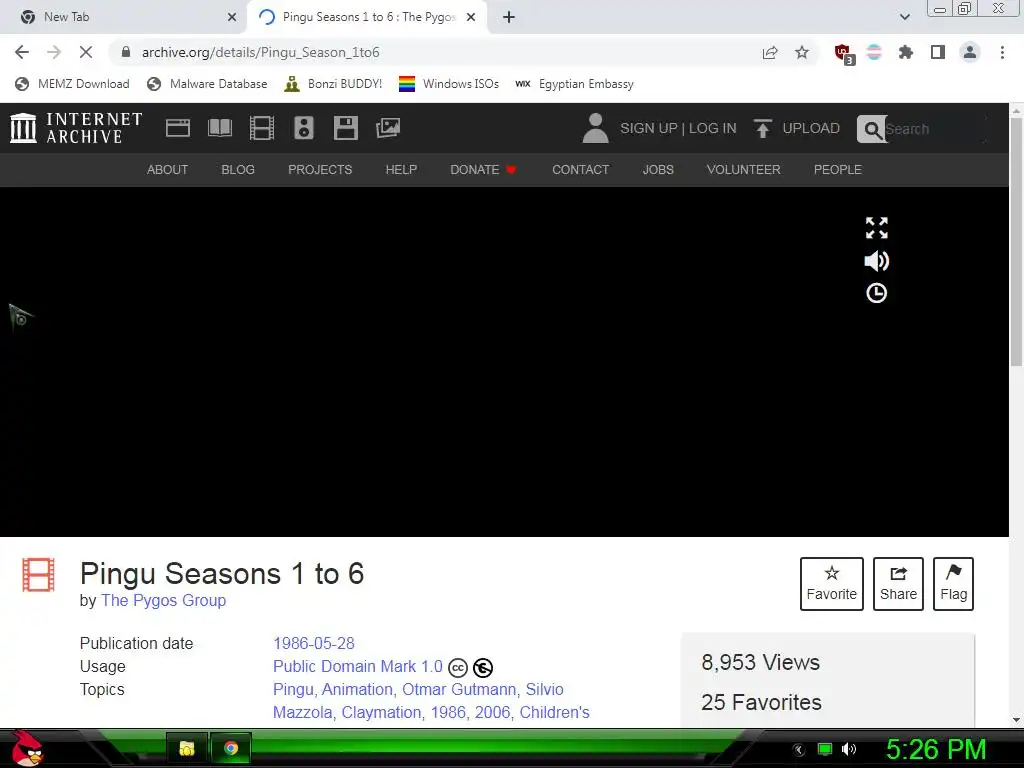Click the Favorite button
The image size is (1024, 768).
pos(831,584)
